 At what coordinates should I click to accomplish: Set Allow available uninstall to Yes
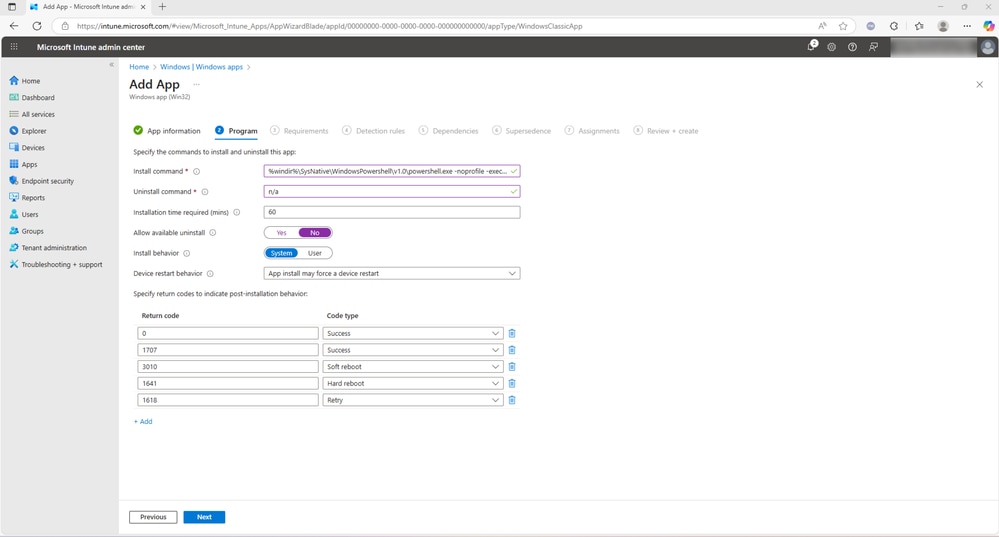click(x=282, y=233)
